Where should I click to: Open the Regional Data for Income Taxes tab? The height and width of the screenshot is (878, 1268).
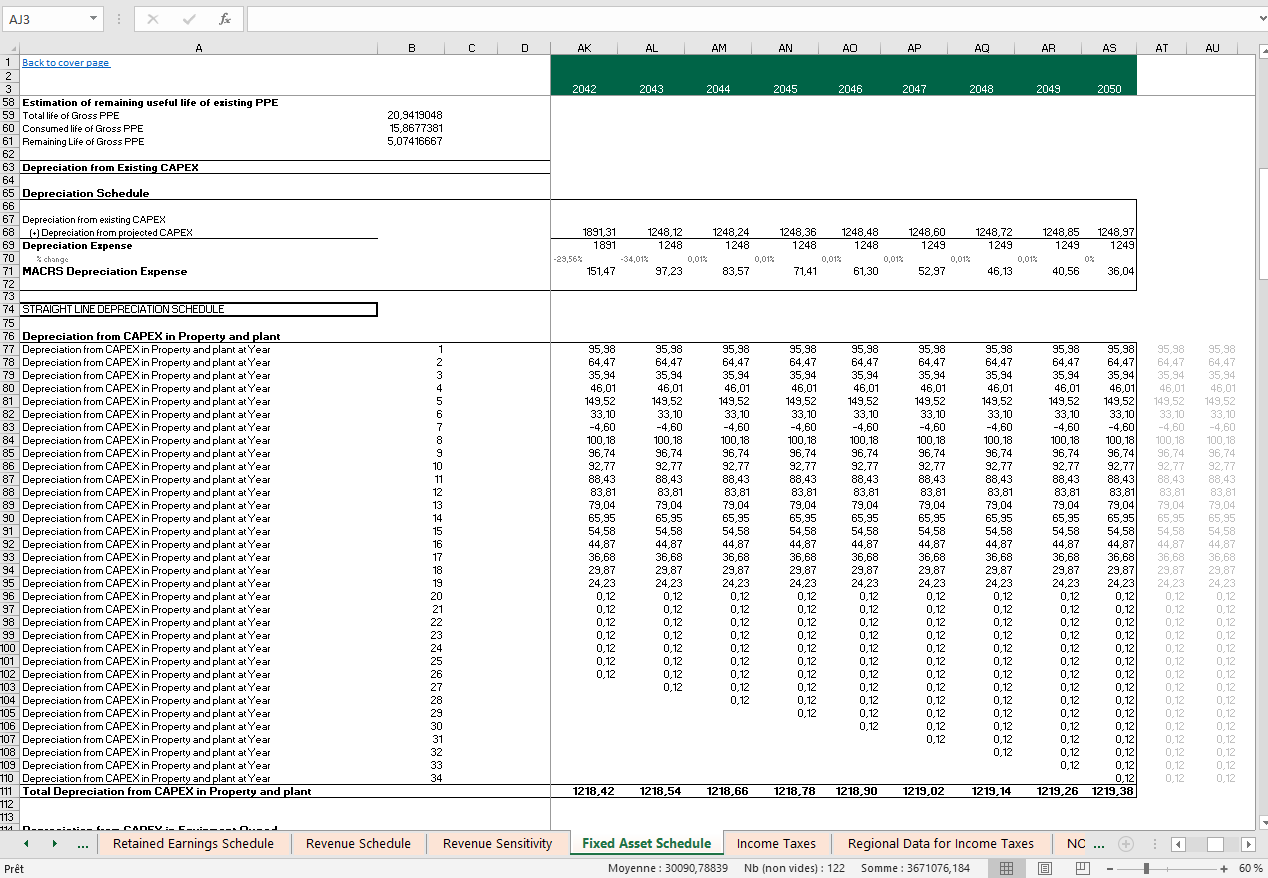941,844
